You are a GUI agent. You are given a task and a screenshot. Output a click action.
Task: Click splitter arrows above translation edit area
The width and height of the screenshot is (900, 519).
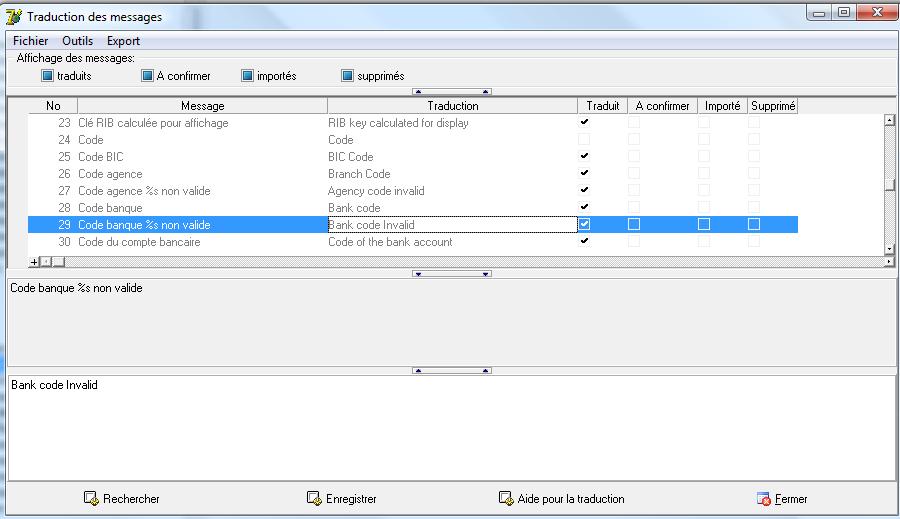pos(452,370)
